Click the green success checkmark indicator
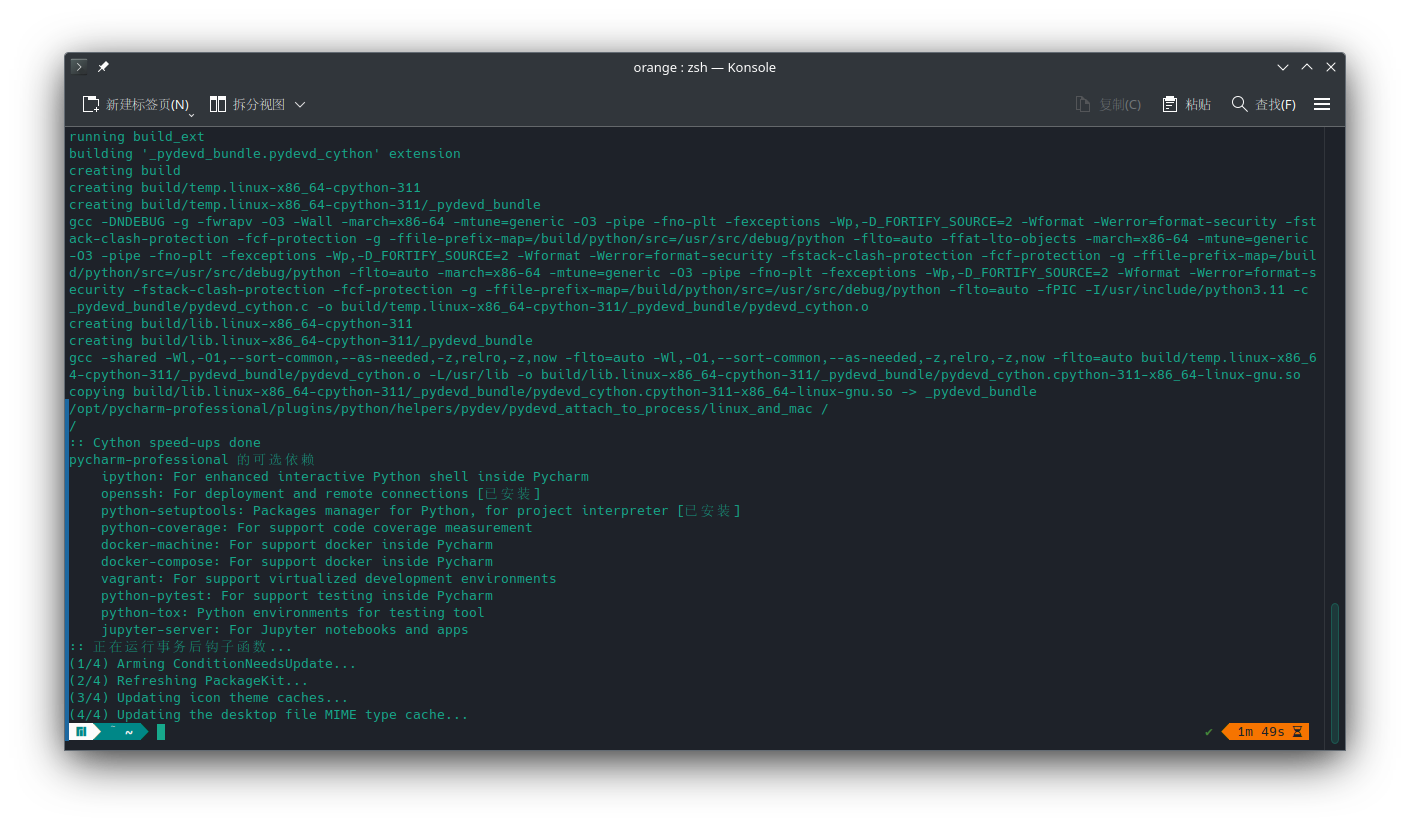 click(x=1209, y=732)
